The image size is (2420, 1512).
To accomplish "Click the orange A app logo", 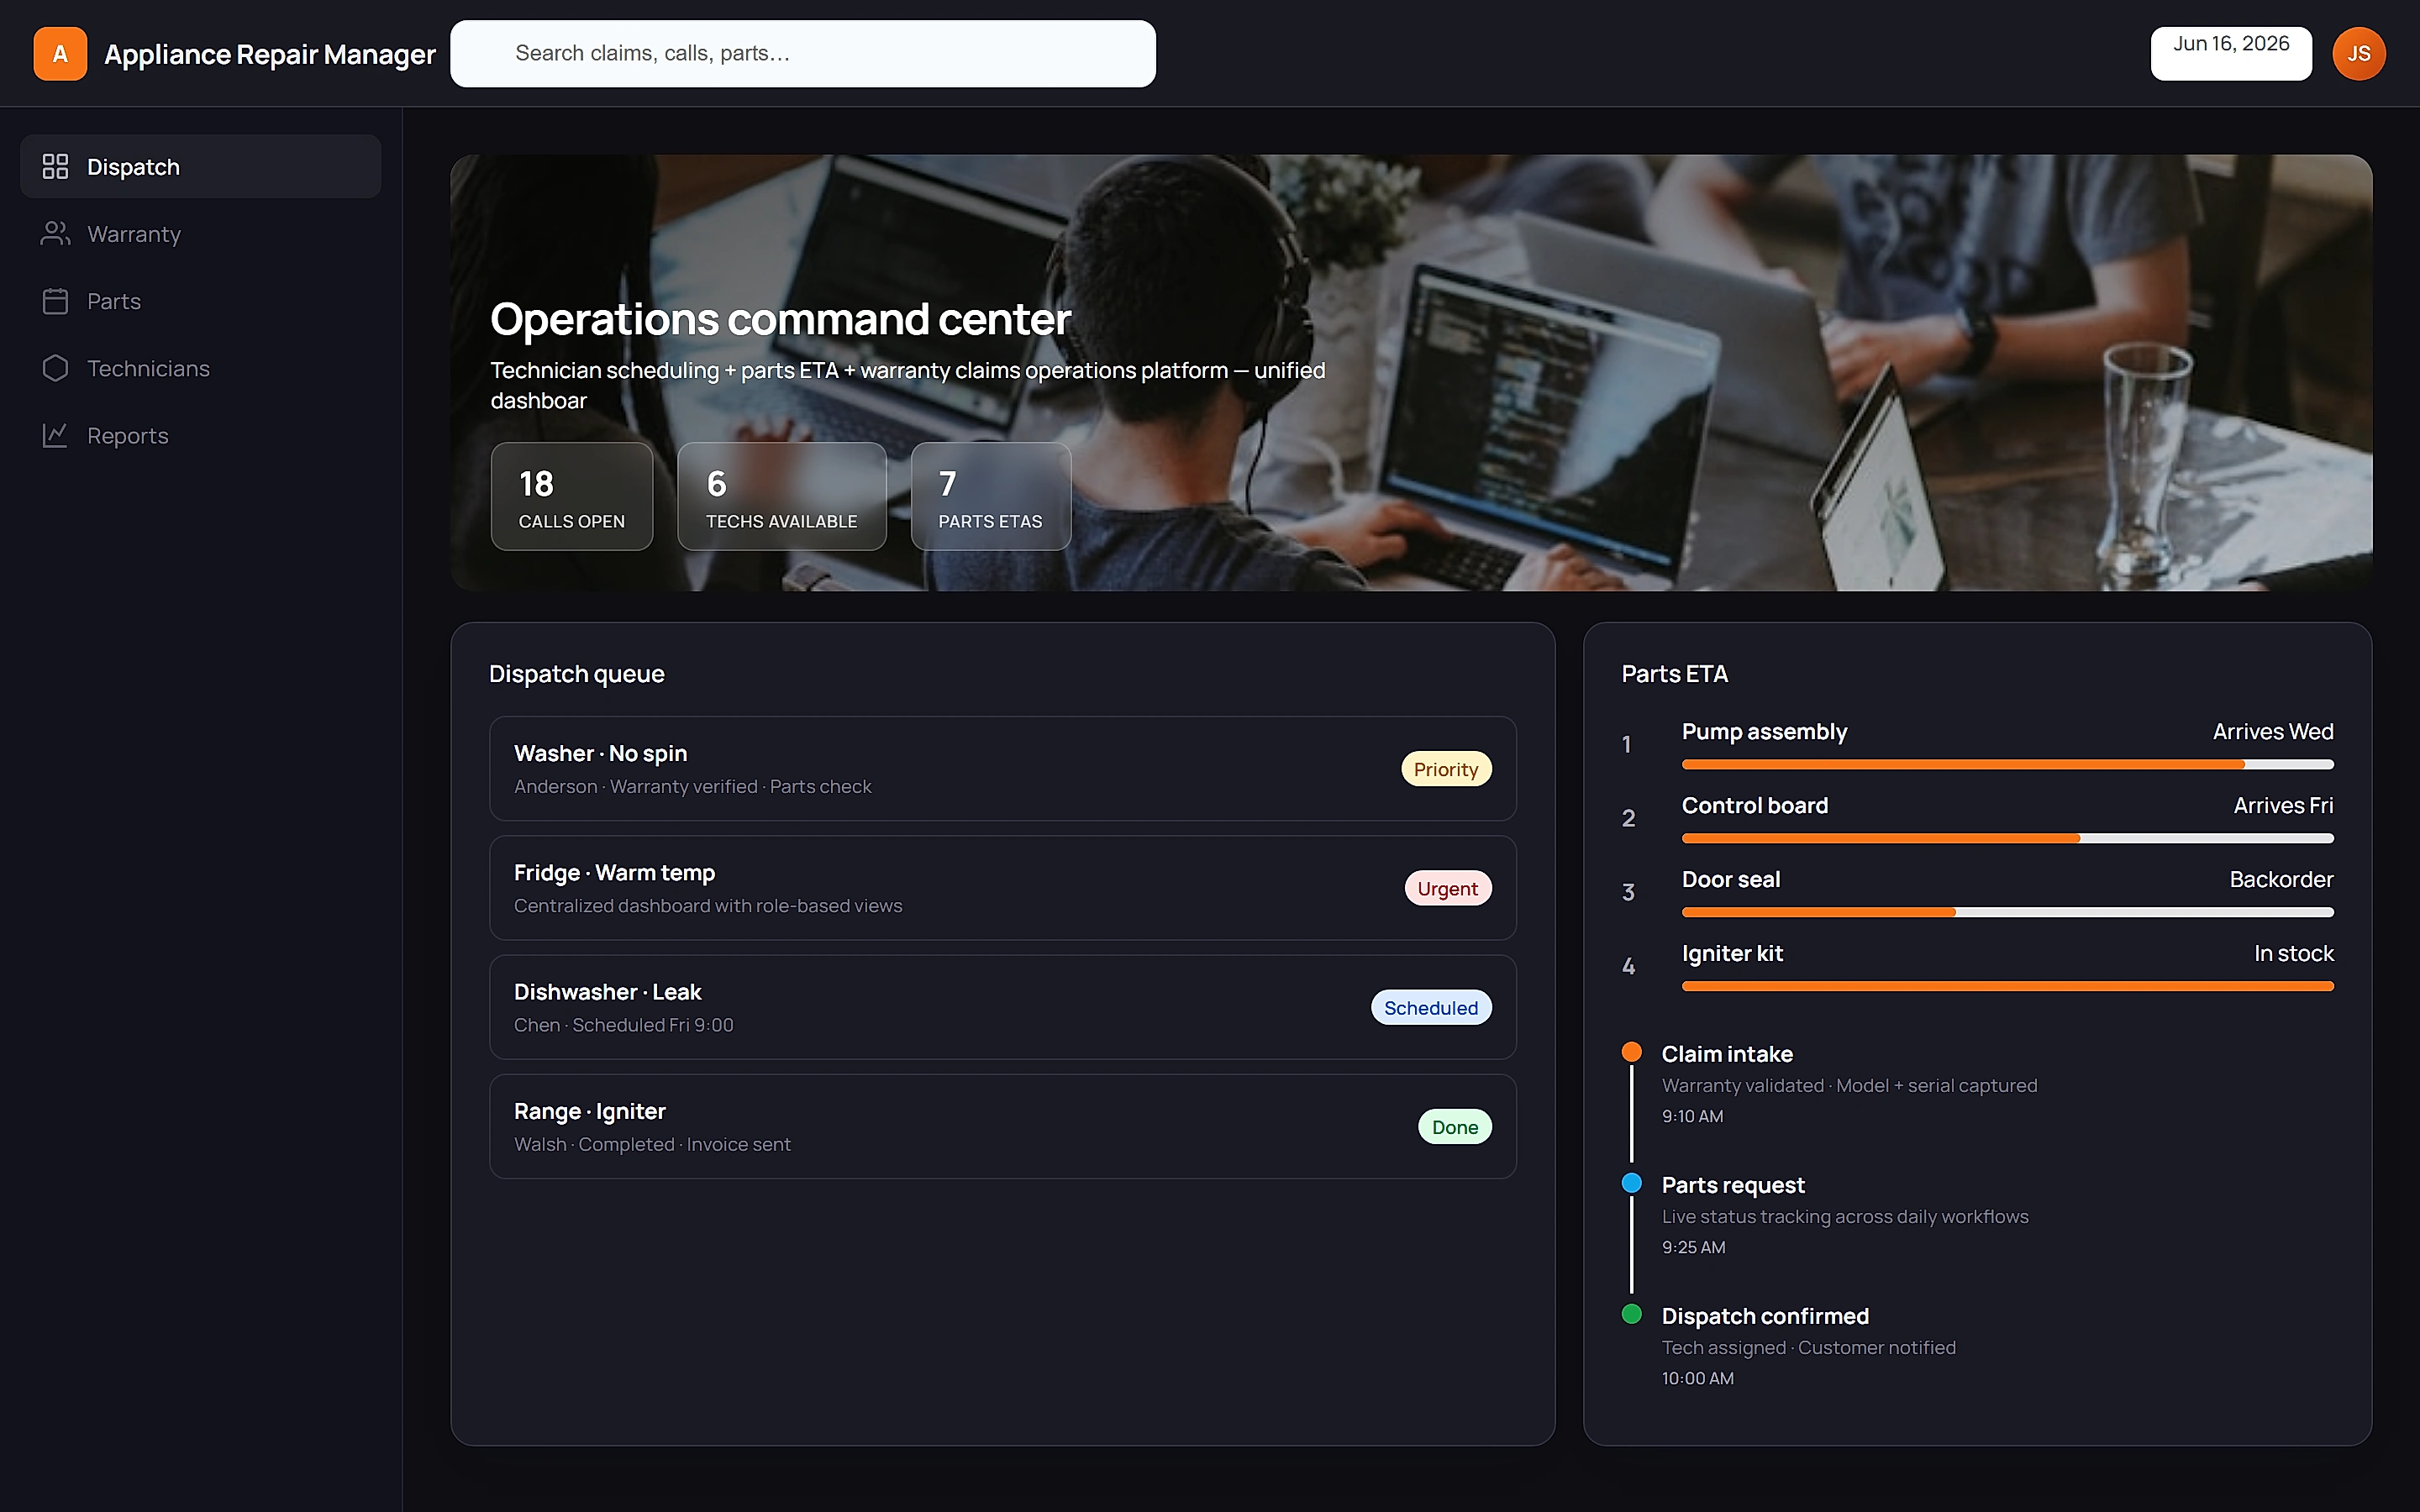I will click(60, 54).
